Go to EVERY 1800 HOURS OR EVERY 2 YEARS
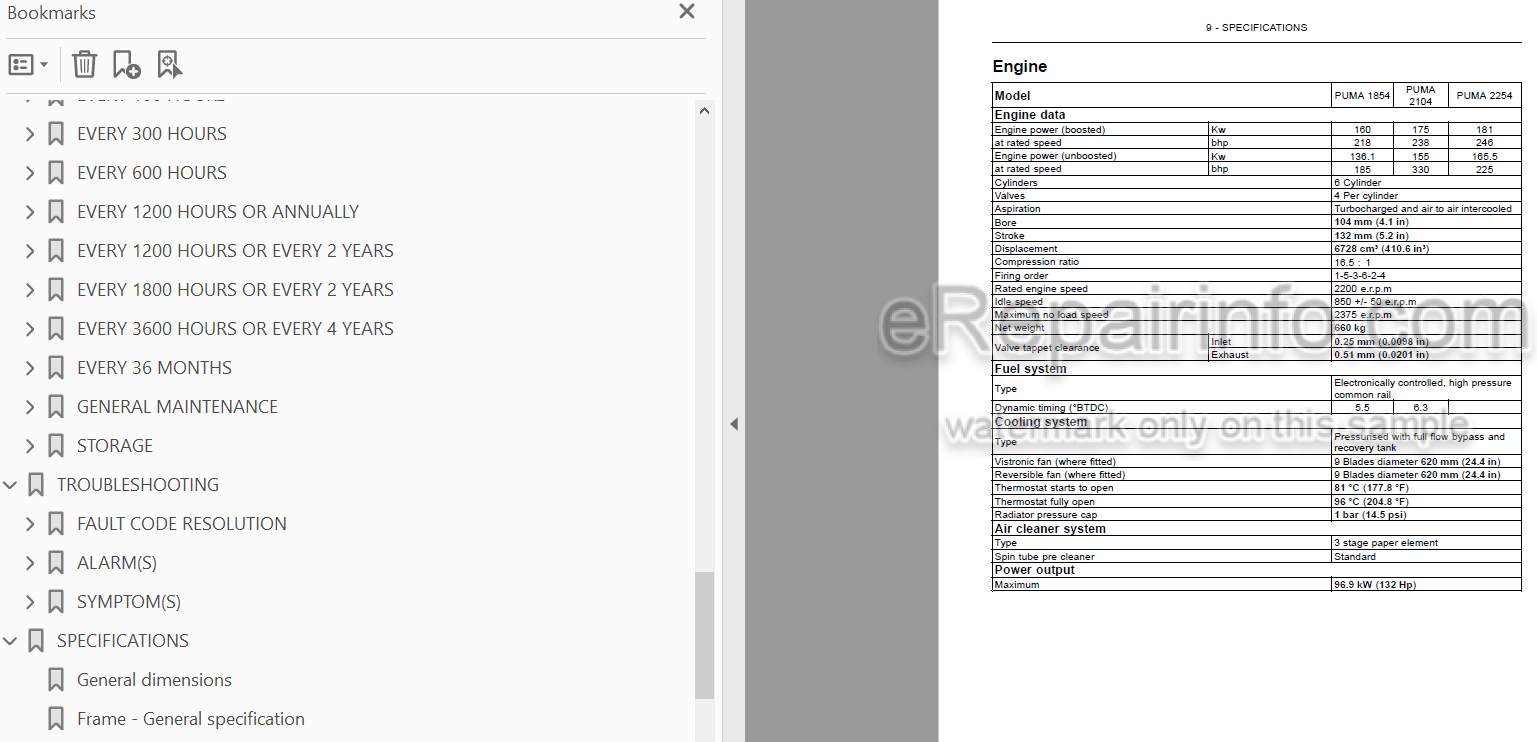This screenshot has height=742, width=1537. [235, 290]
